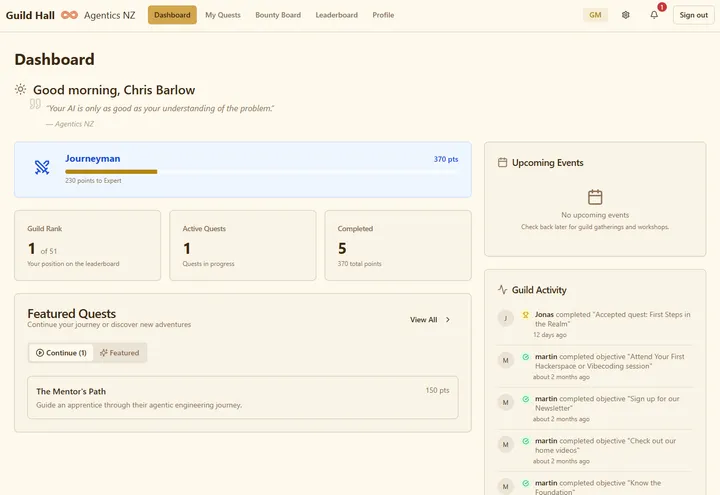Open the Bounty Board

point(278,15)
